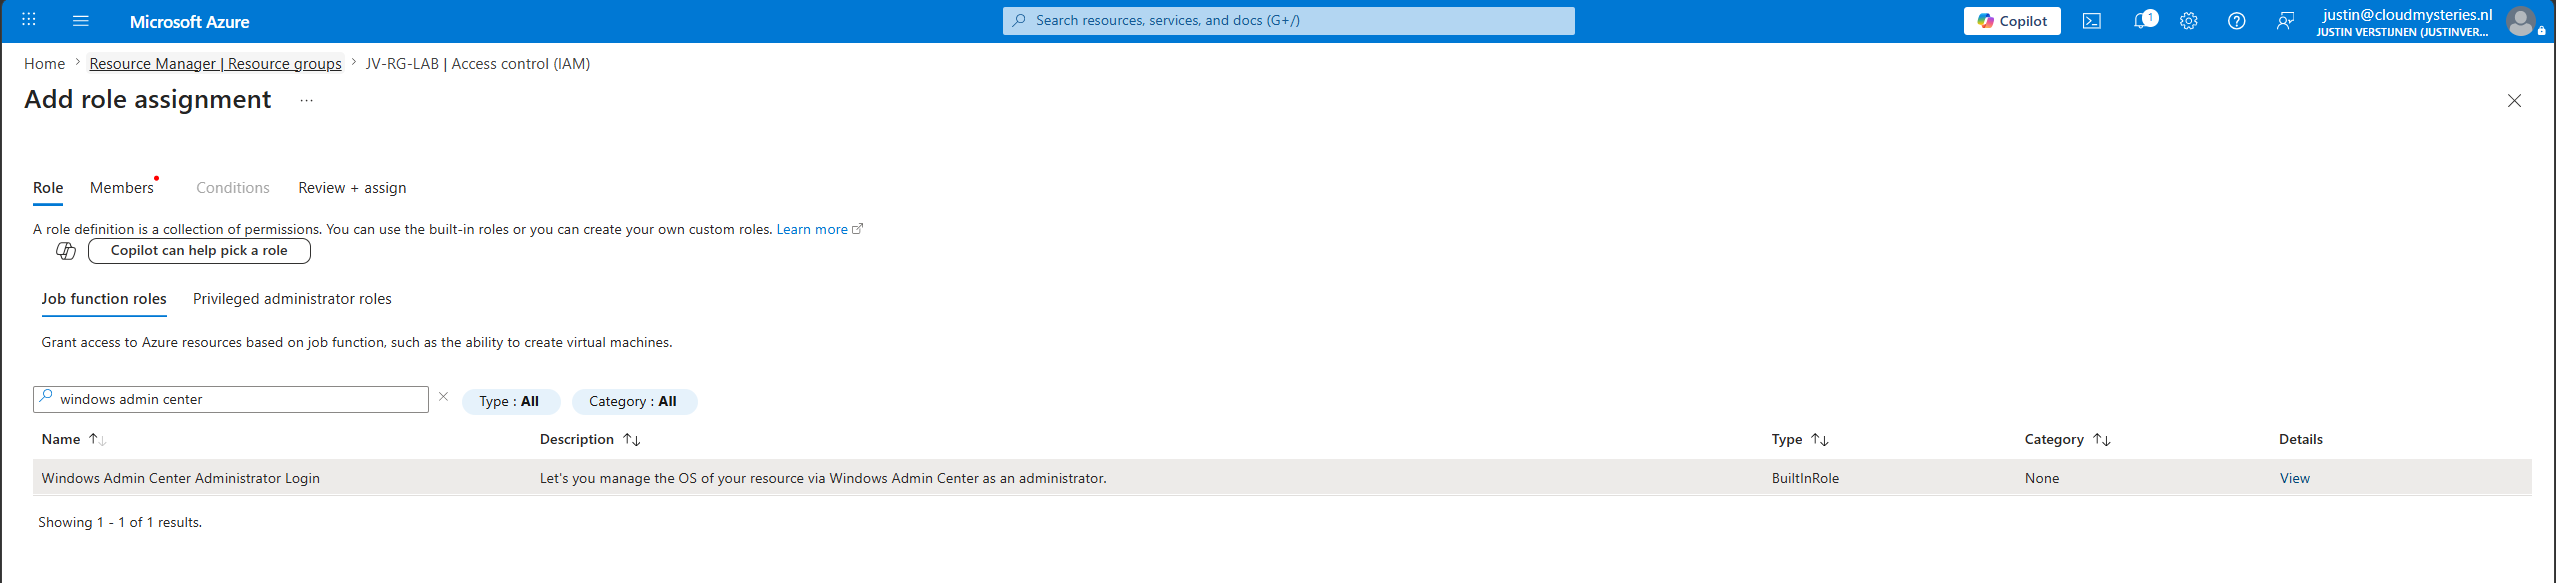Open the Category : All filter

pos(634,402)
